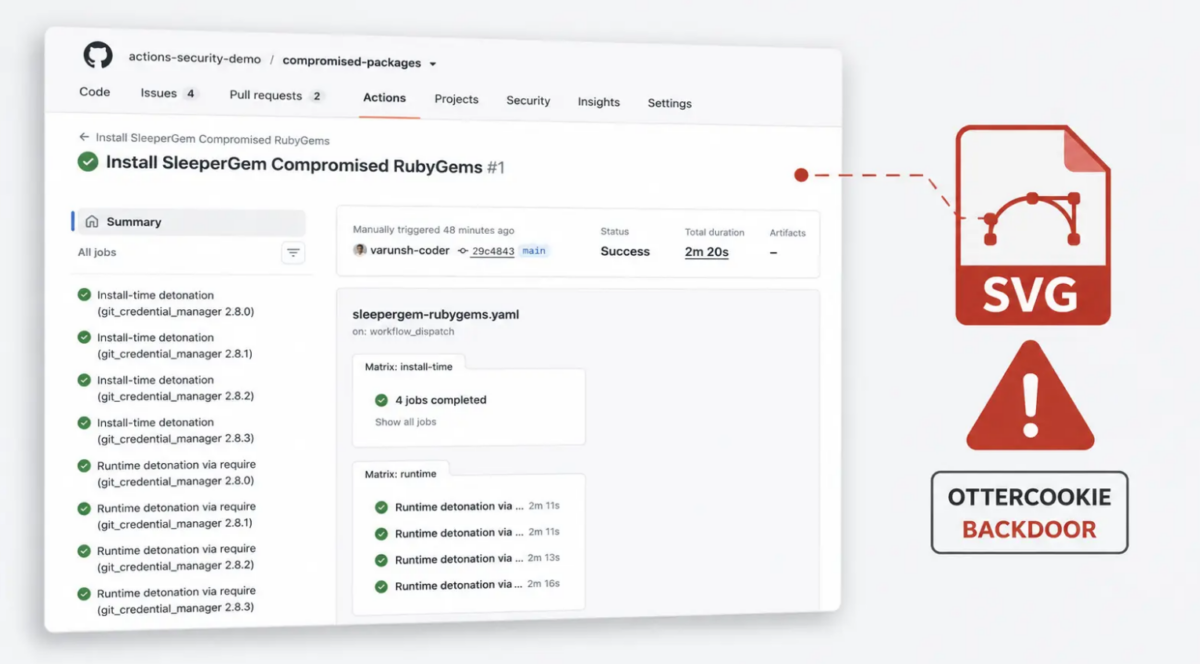
Task: Open the All jobs filter button
Action: [x=293, y=253]
